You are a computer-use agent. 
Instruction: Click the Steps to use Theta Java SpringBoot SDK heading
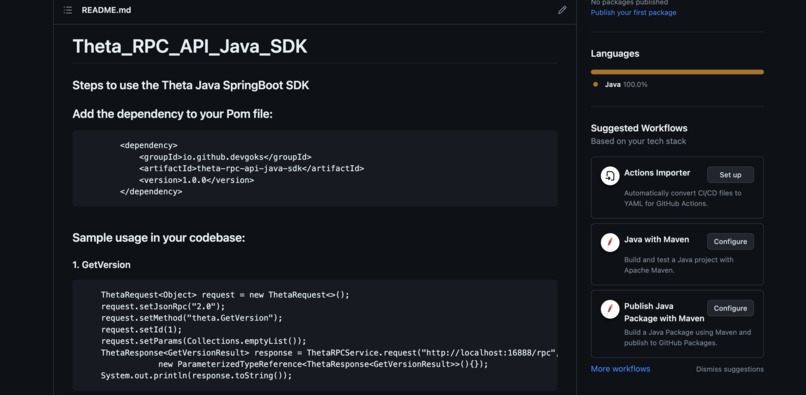point(191,85)
